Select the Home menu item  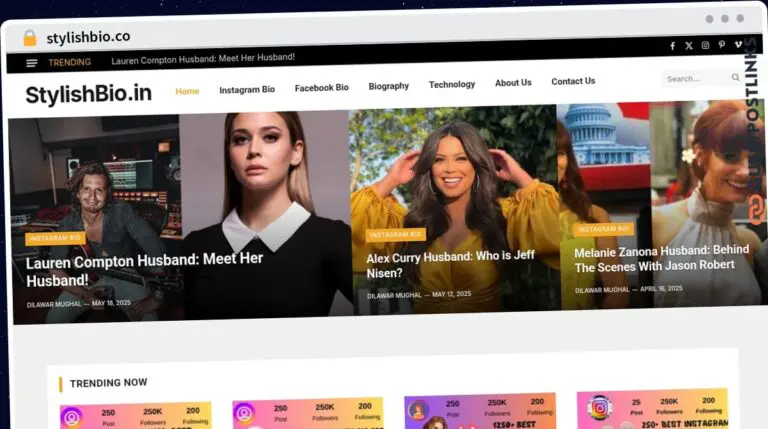pyautogui.click(x=187, y=91)
